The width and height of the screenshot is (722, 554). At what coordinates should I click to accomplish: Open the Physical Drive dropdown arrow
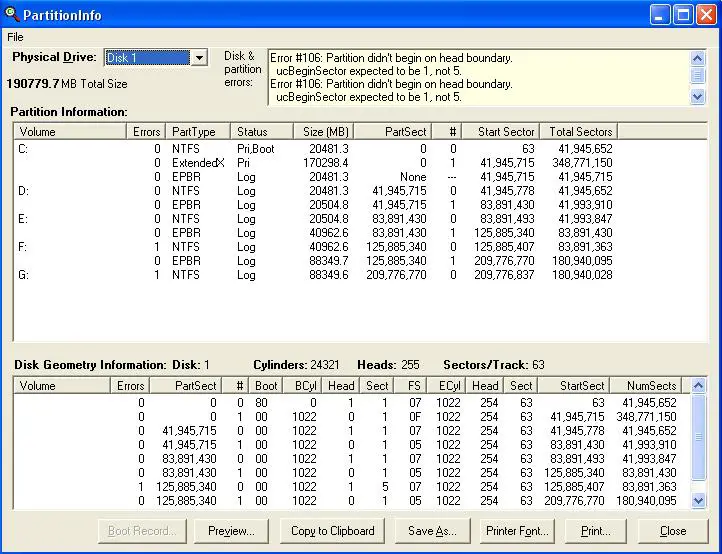pos(199,58)
